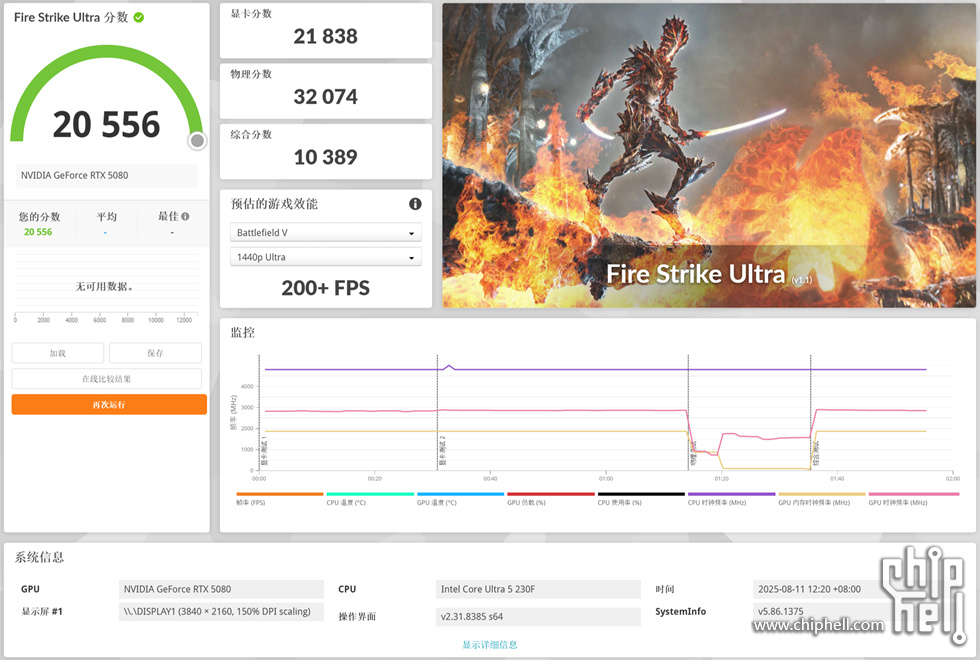
Task: Toggle the GPU 时钟频率 pink legend
Action: pos(913,494)
